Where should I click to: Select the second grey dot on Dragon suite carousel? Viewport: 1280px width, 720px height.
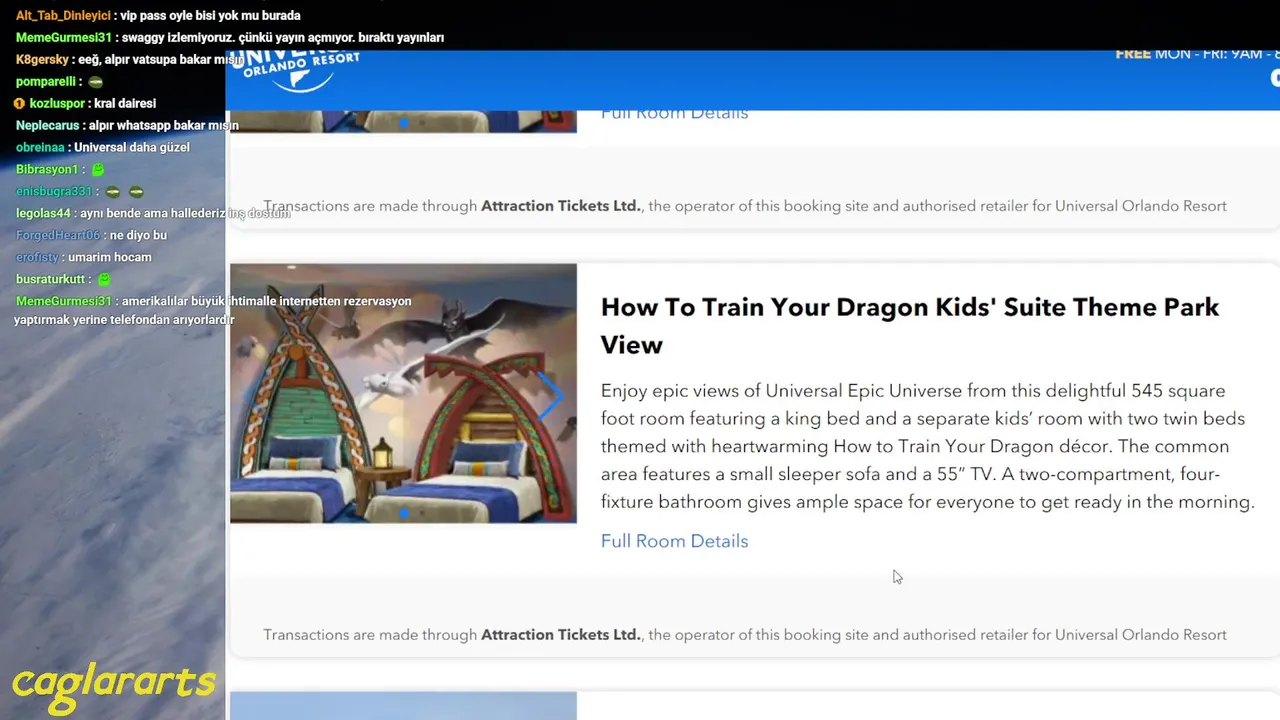coord(422,513)
